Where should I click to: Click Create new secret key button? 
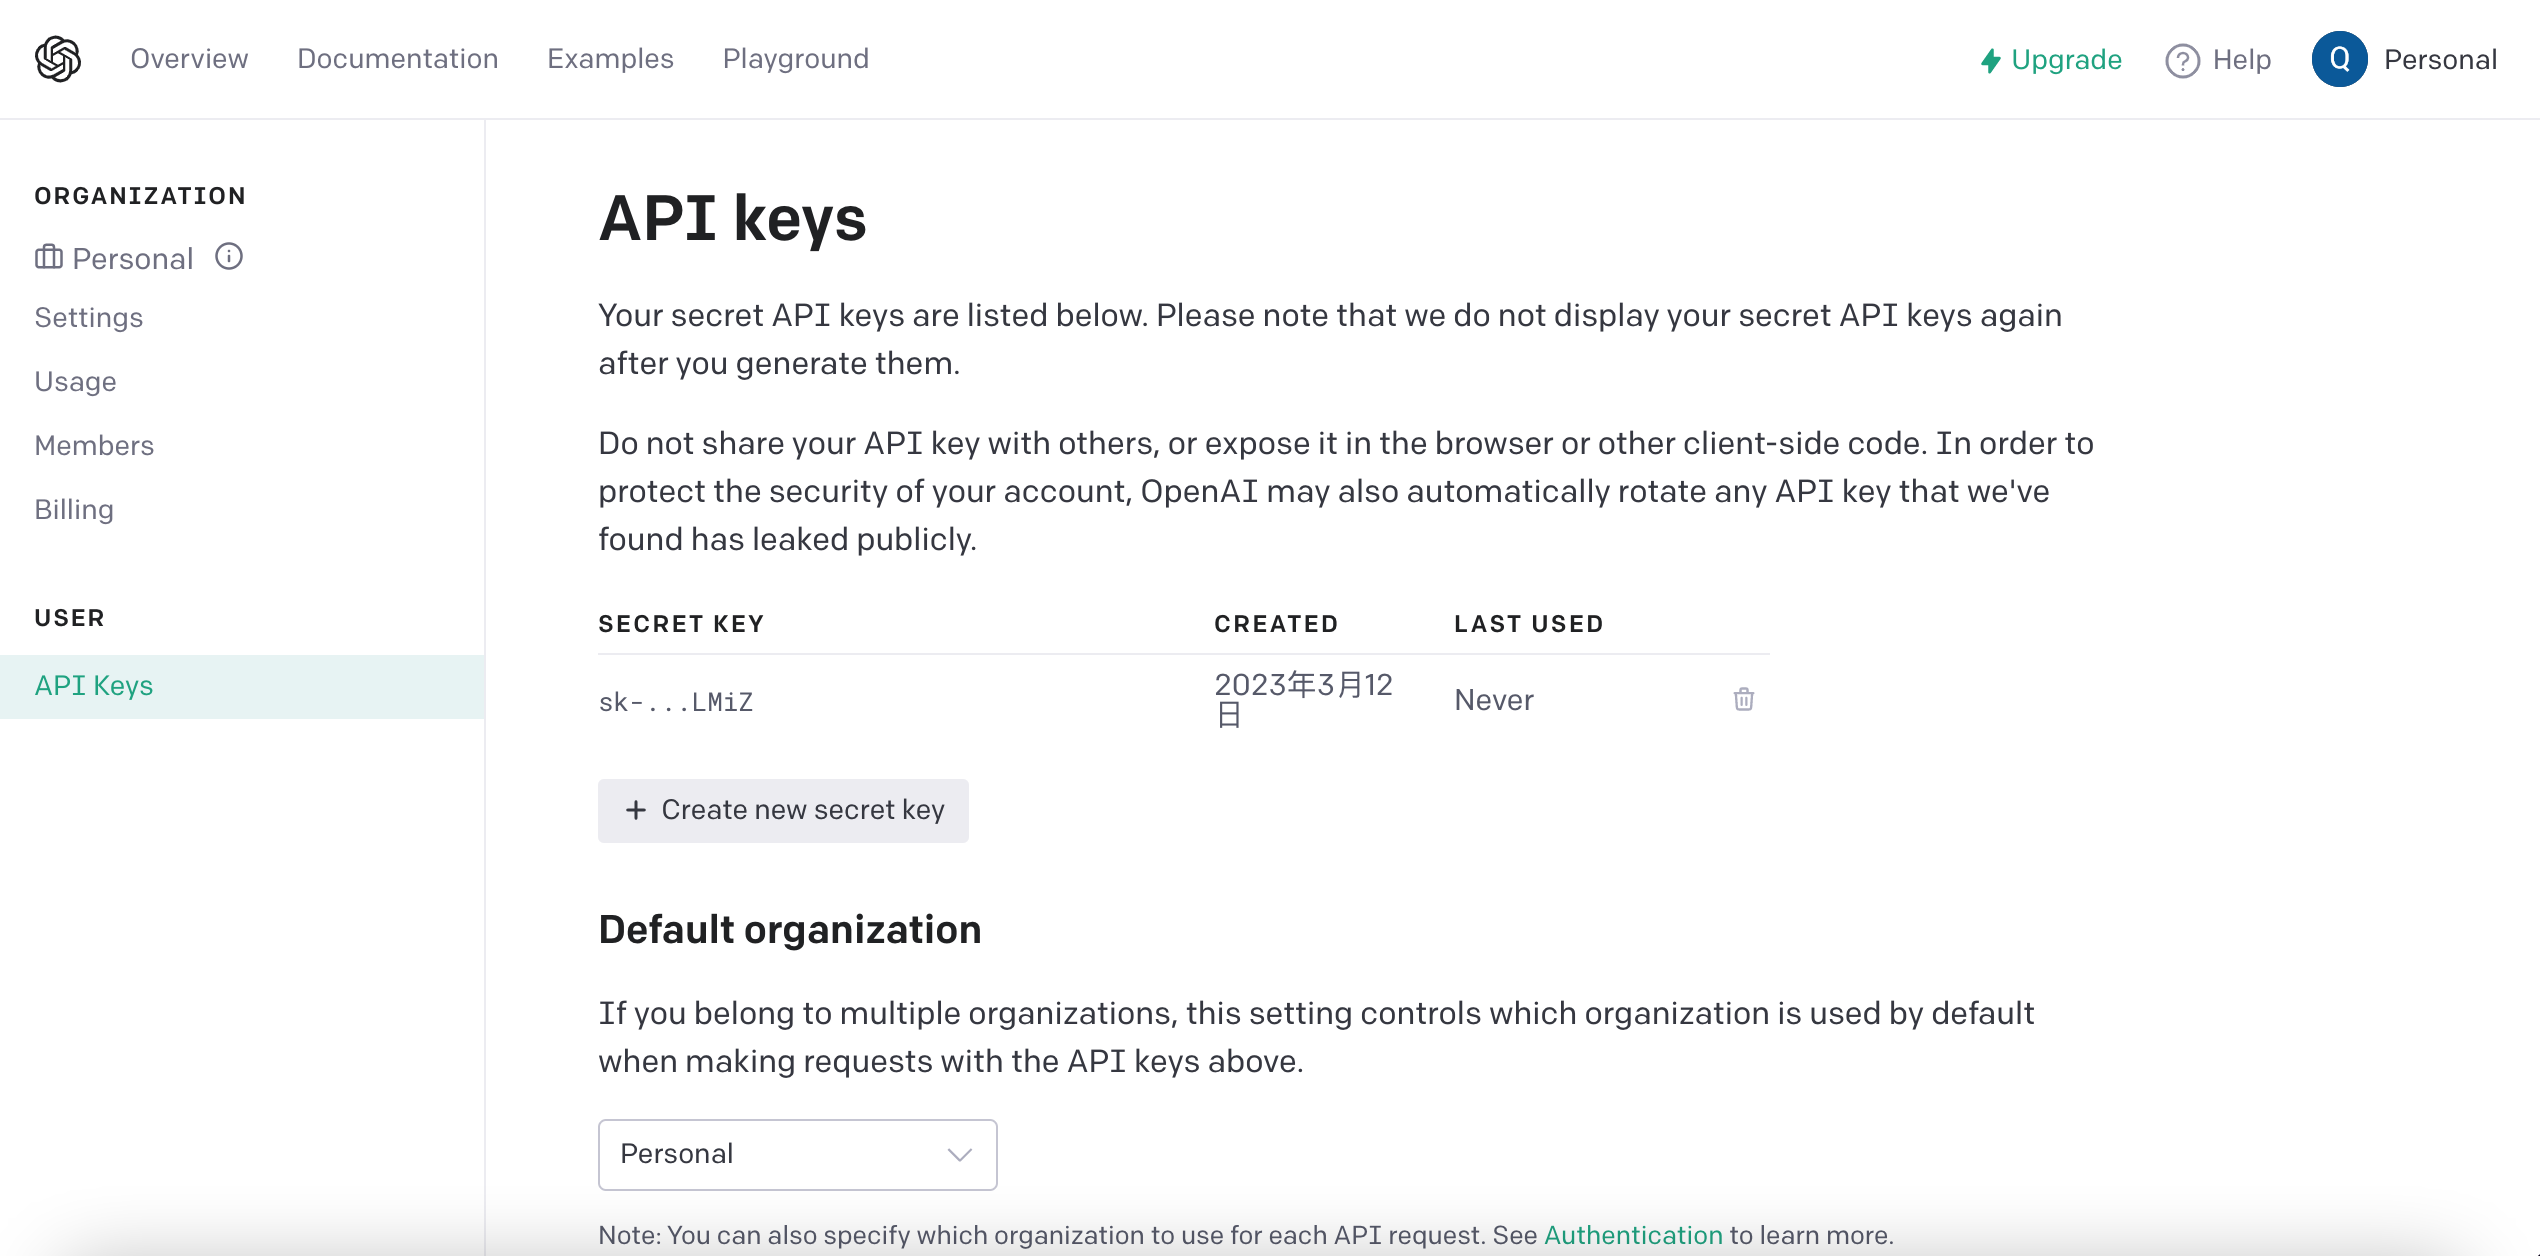(x=783, y=810)
